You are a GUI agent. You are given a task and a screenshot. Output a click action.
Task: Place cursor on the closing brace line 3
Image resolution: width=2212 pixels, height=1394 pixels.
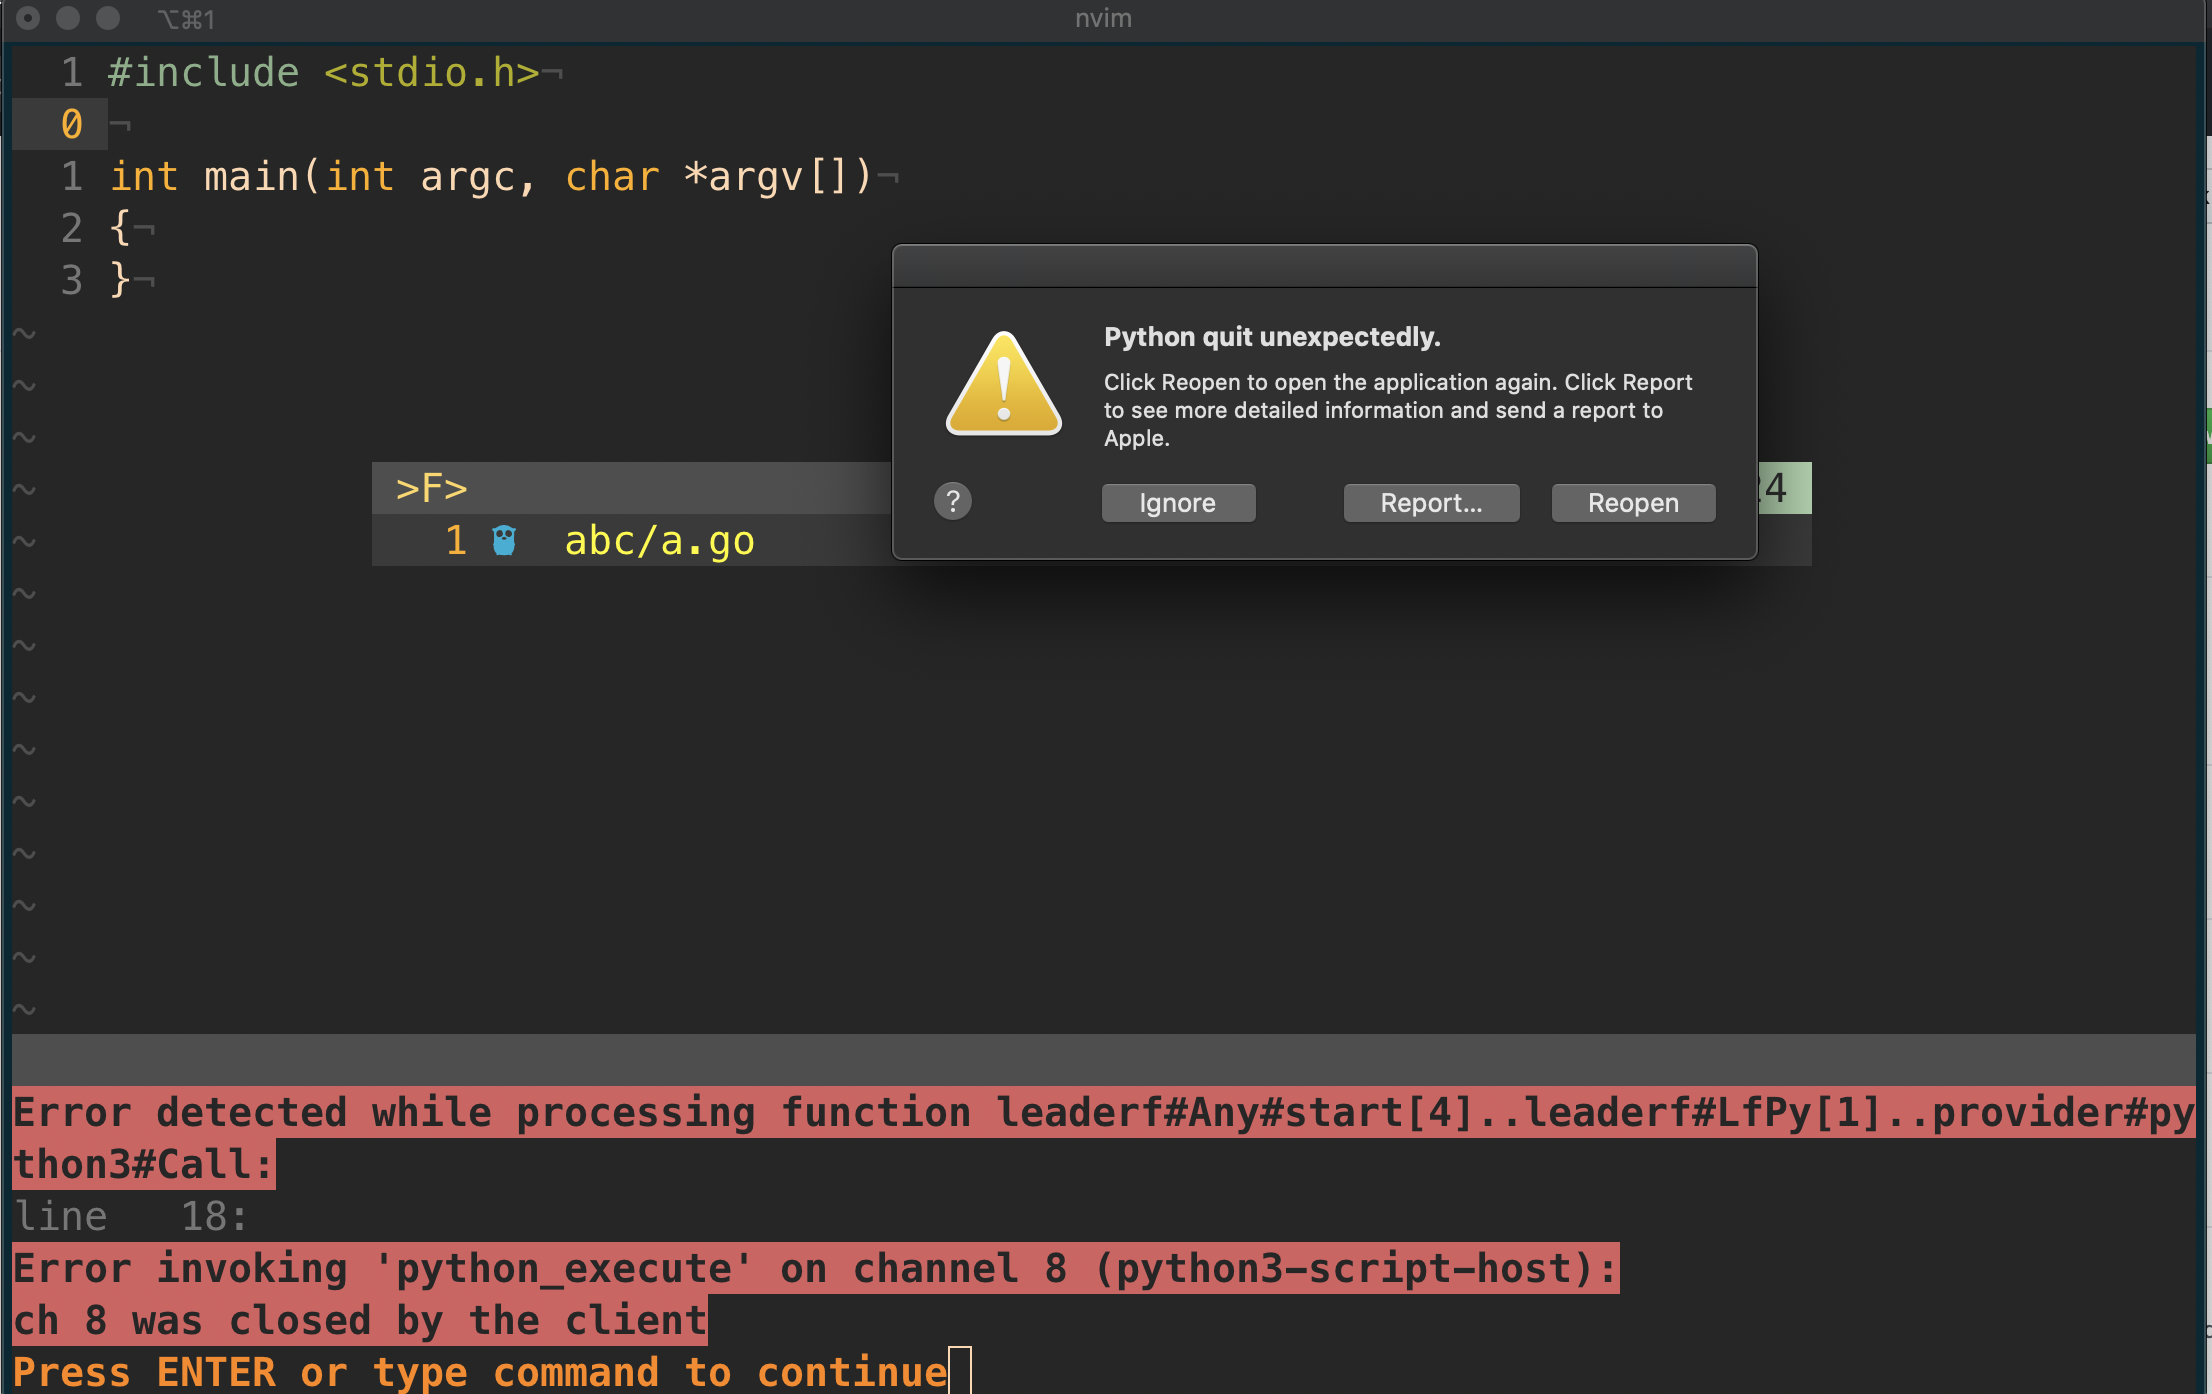pos(118,280)
